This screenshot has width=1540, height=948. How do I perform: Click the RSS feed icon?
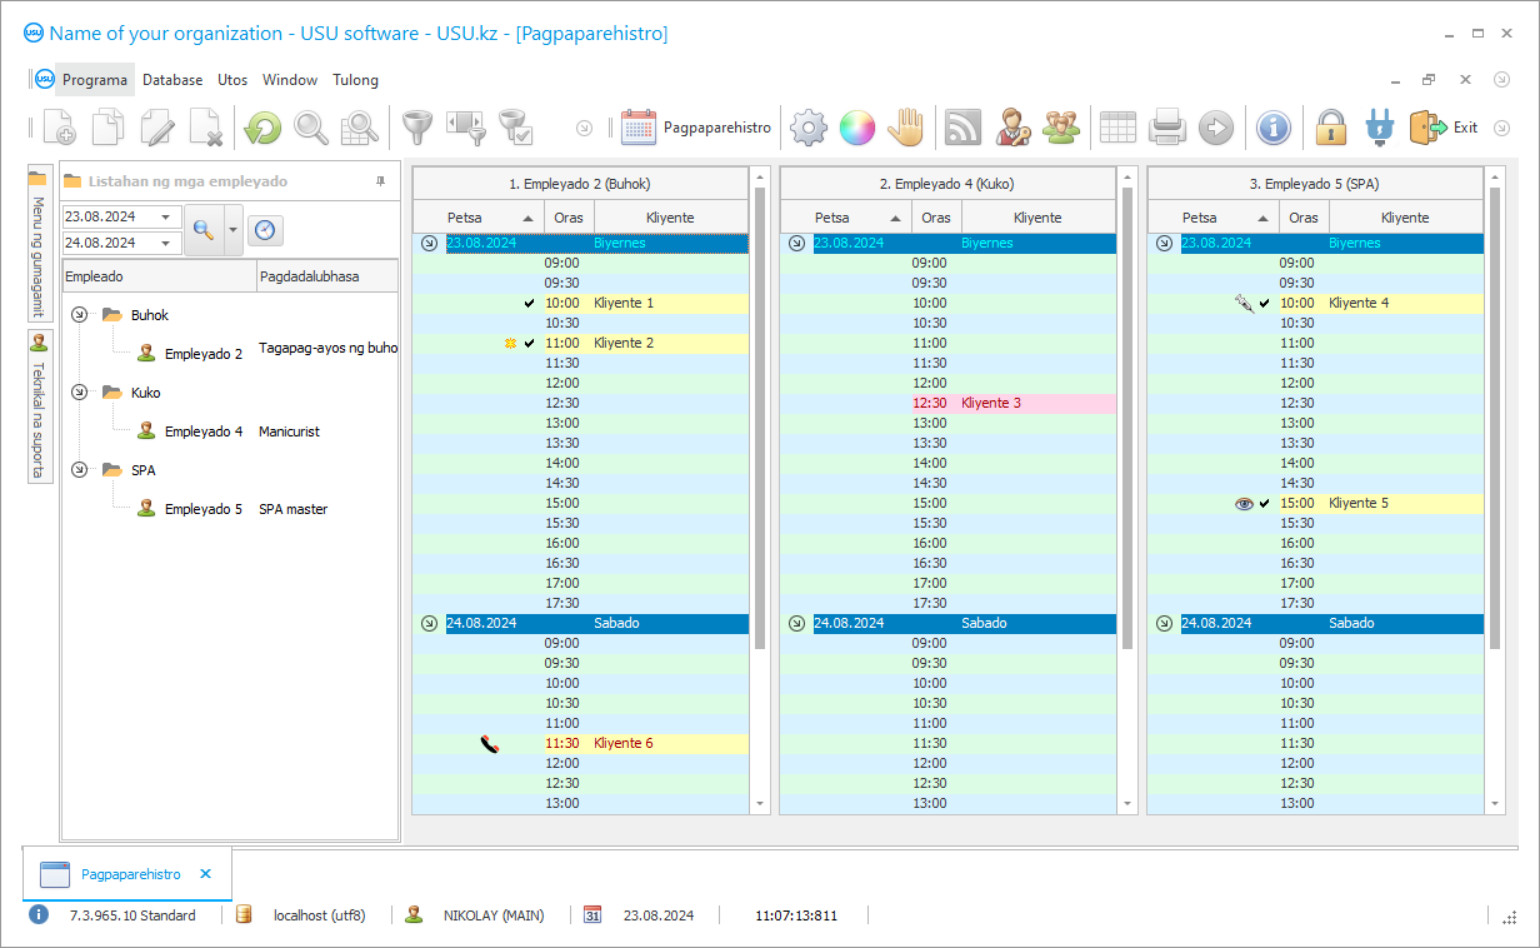[x=963, y=128]
